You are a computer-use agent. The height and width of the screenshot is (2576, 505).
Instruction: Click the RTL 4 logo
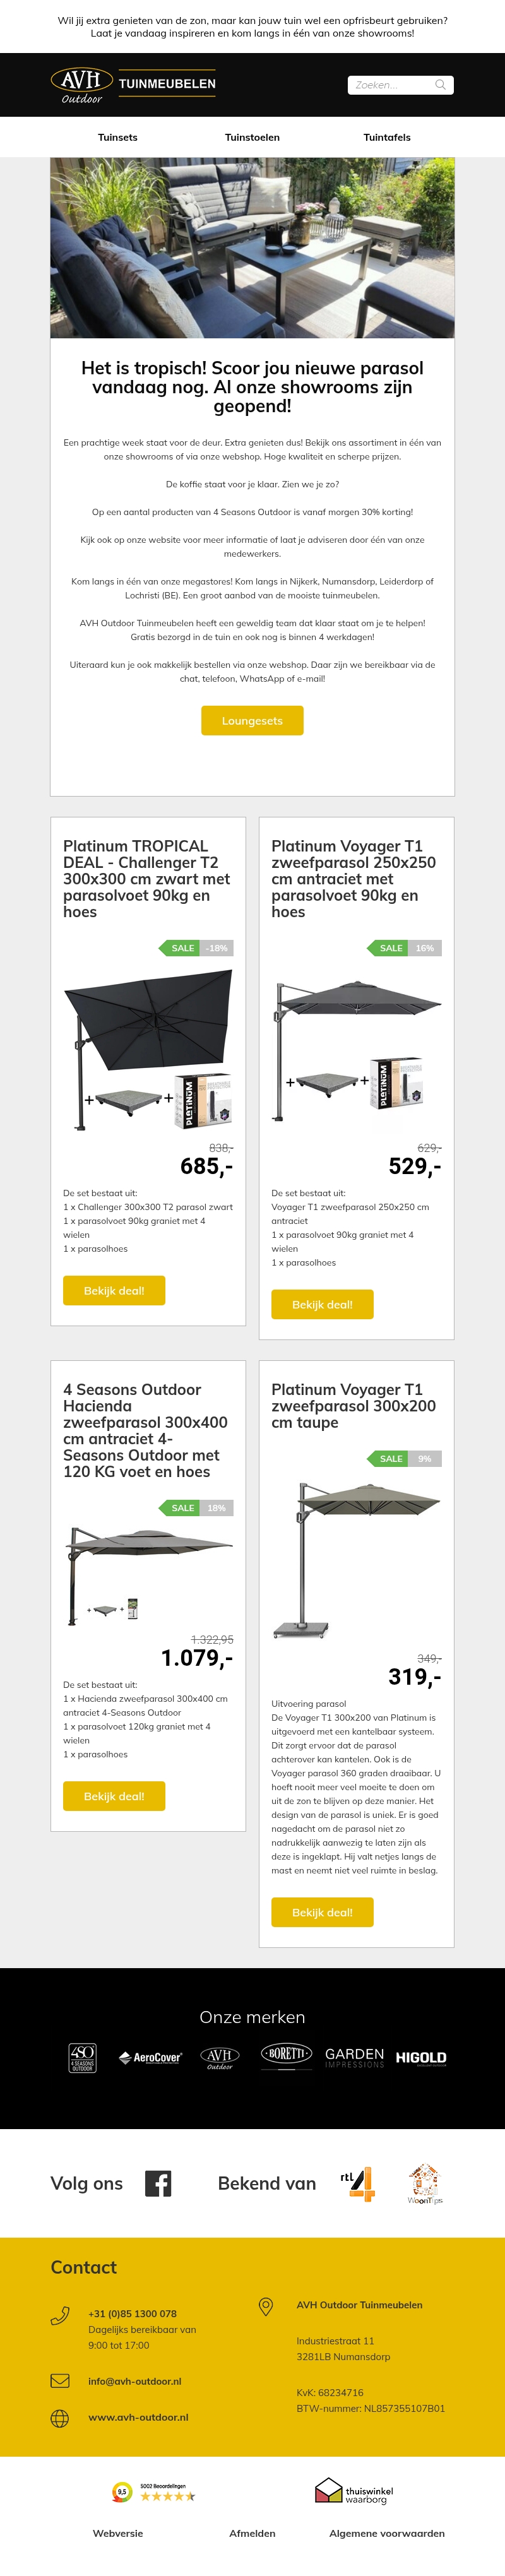click(357, 2183)
